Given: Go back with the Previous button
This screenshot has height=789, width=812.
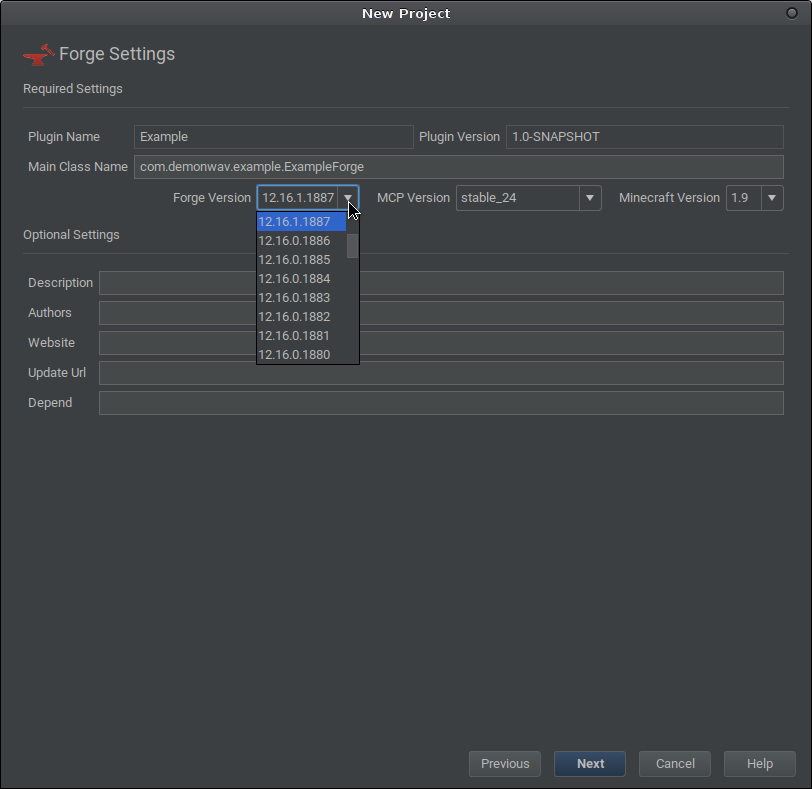Looking at the screenshot, I should click(505, 764).
